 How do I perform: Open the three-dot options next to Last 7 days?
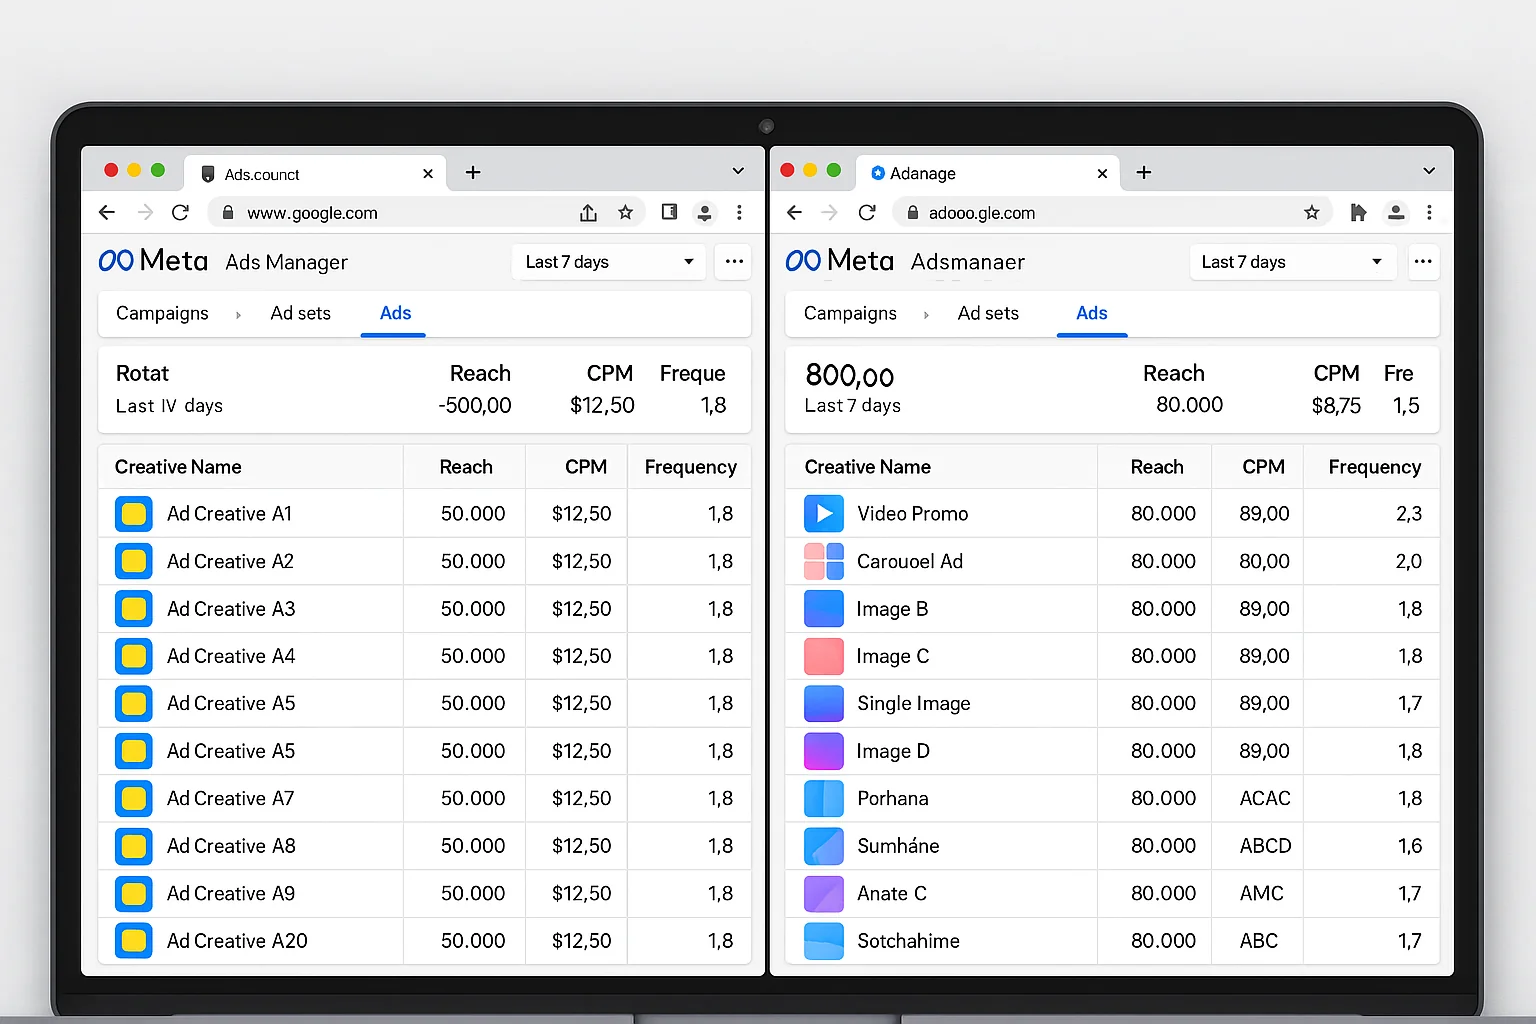point(734,262)
